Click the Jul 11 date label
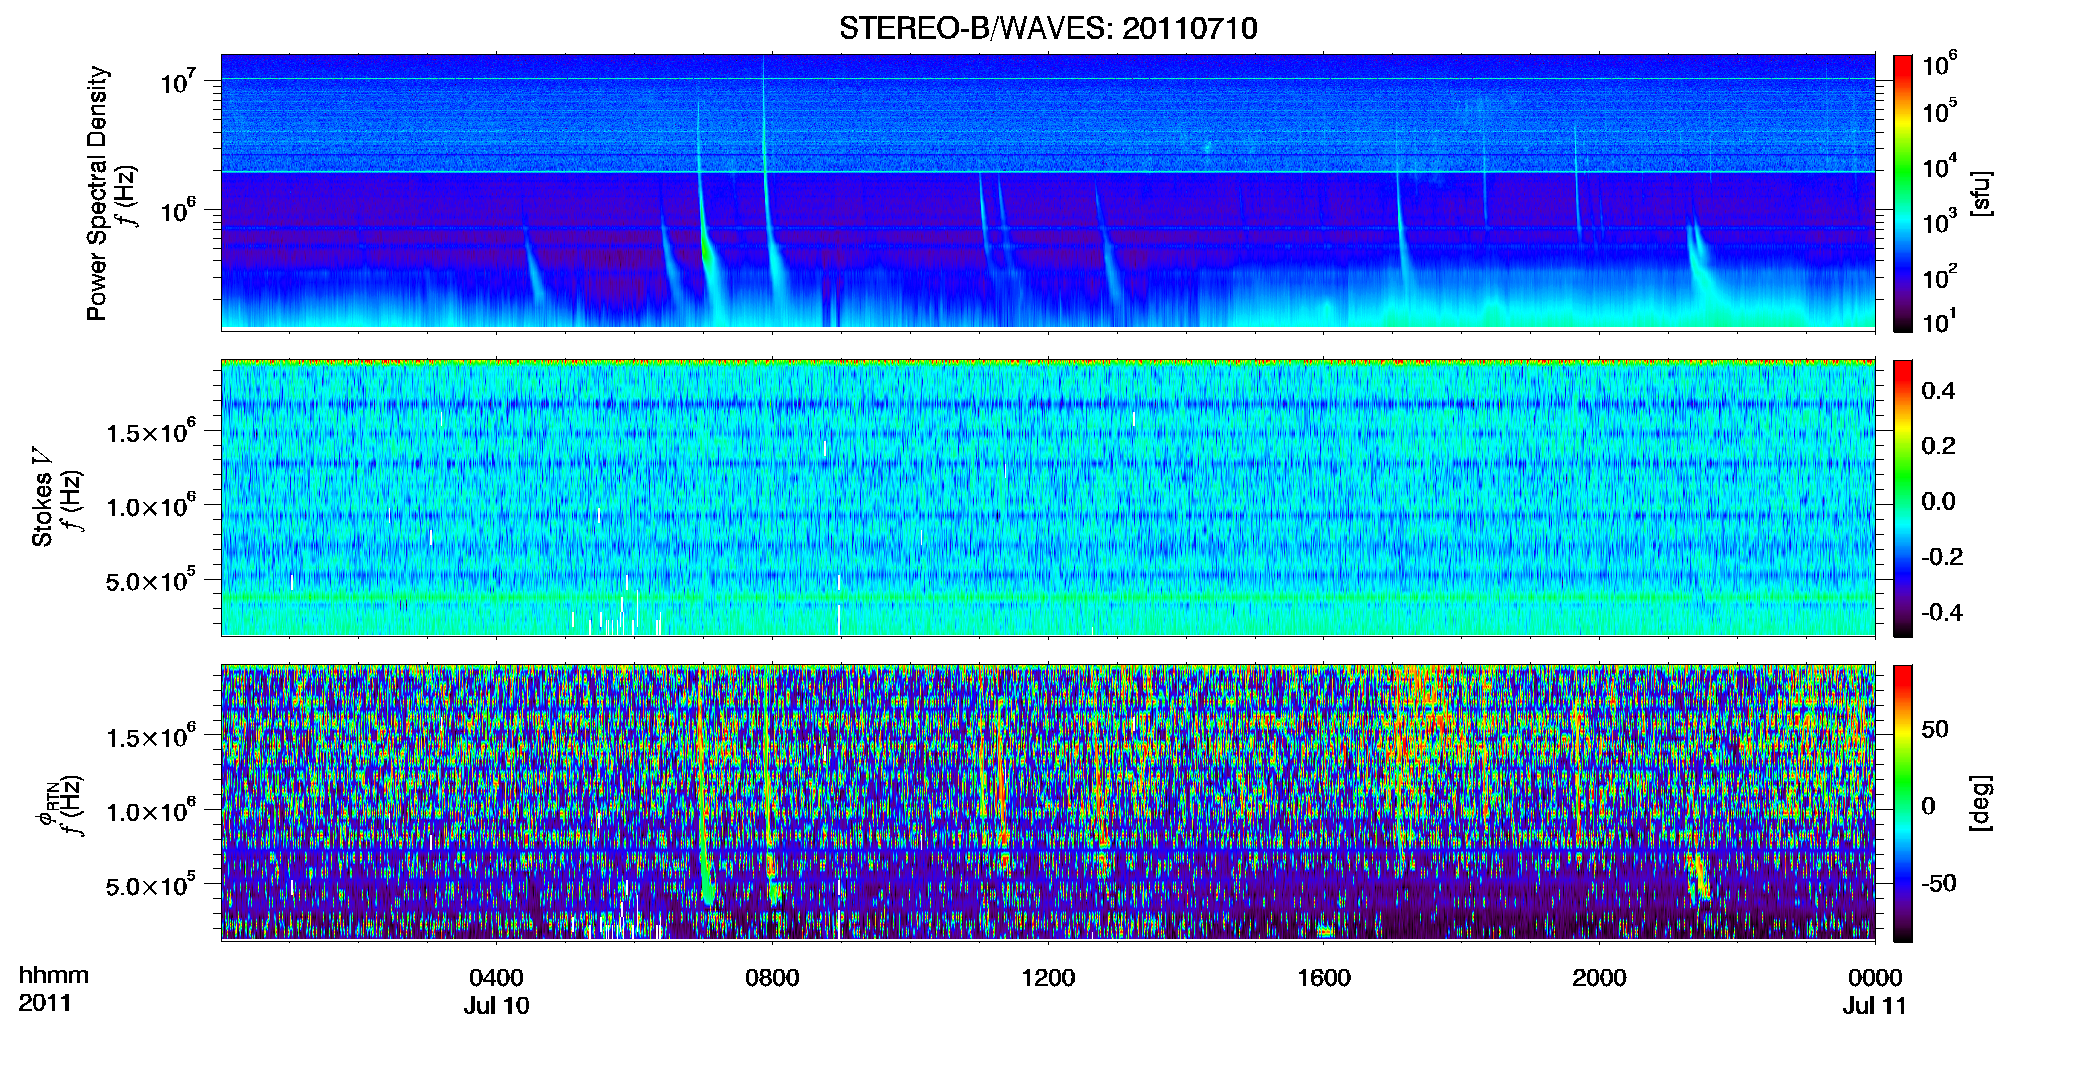 click(x=1875, y=1006)
